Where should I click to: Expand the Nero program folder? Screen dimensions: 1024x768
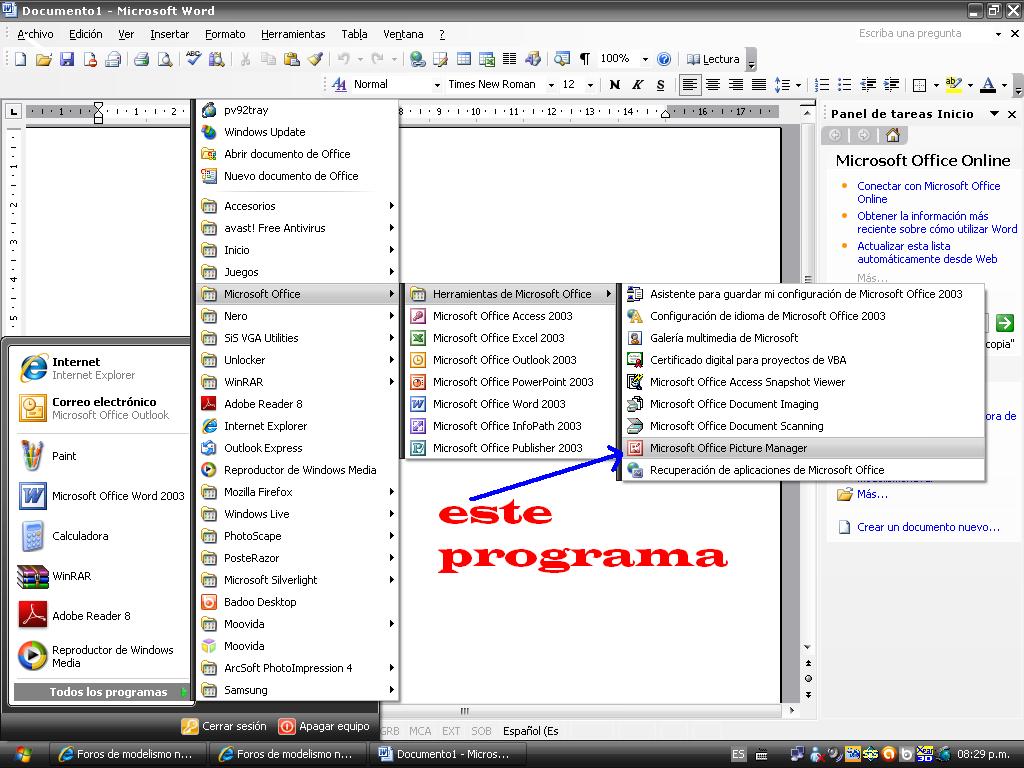[298, 316]
